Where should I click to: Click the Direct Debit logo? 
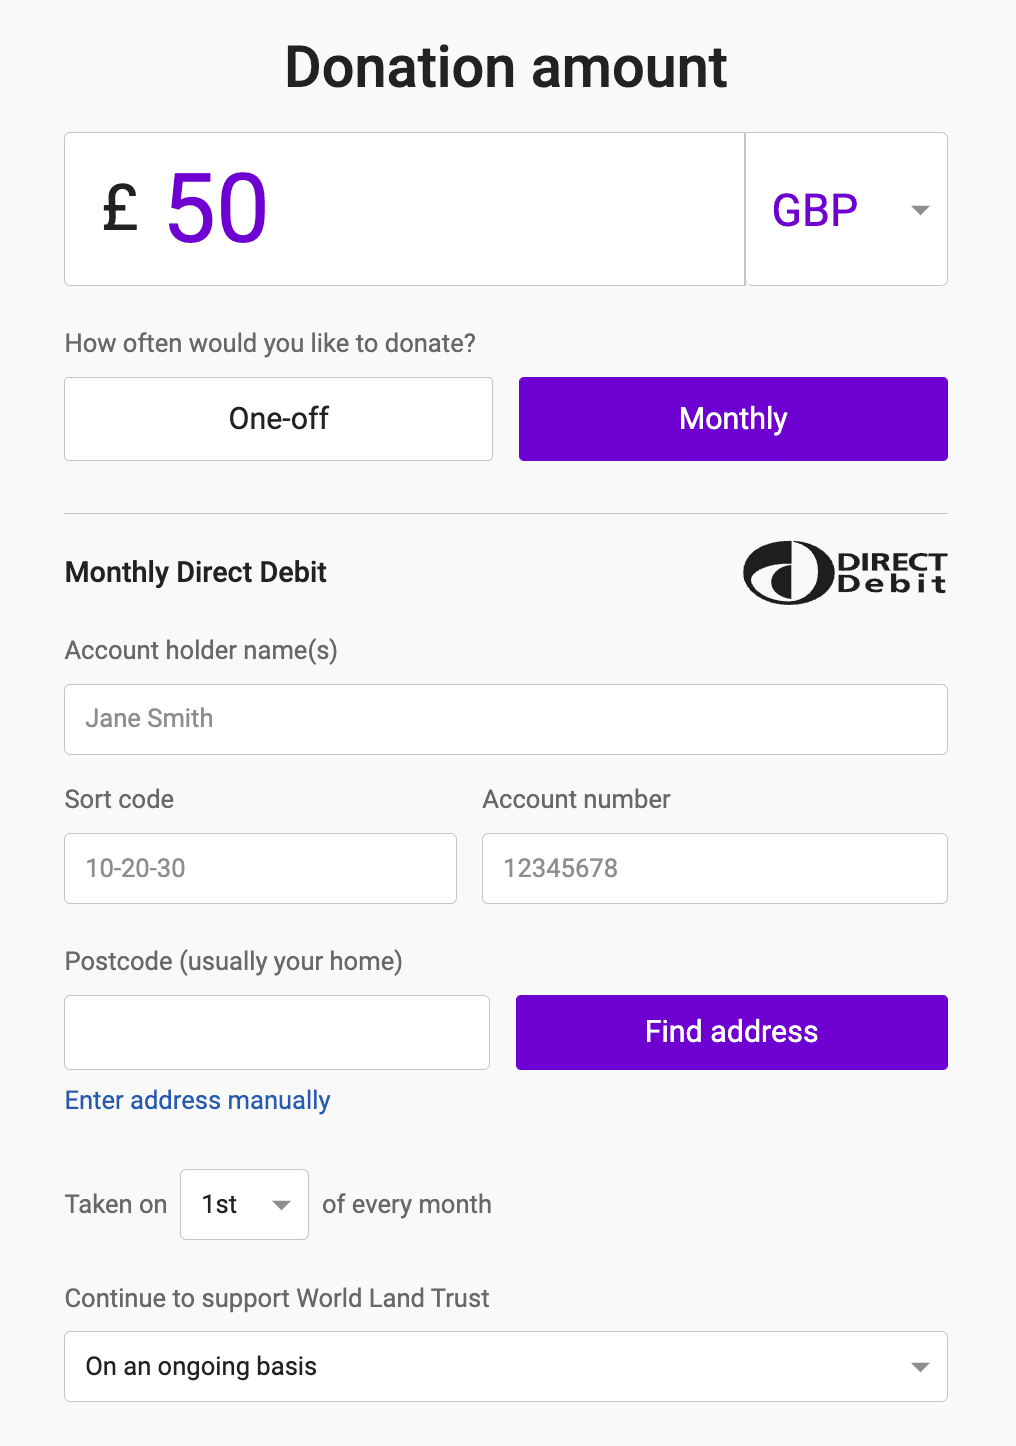pos(845,572)
